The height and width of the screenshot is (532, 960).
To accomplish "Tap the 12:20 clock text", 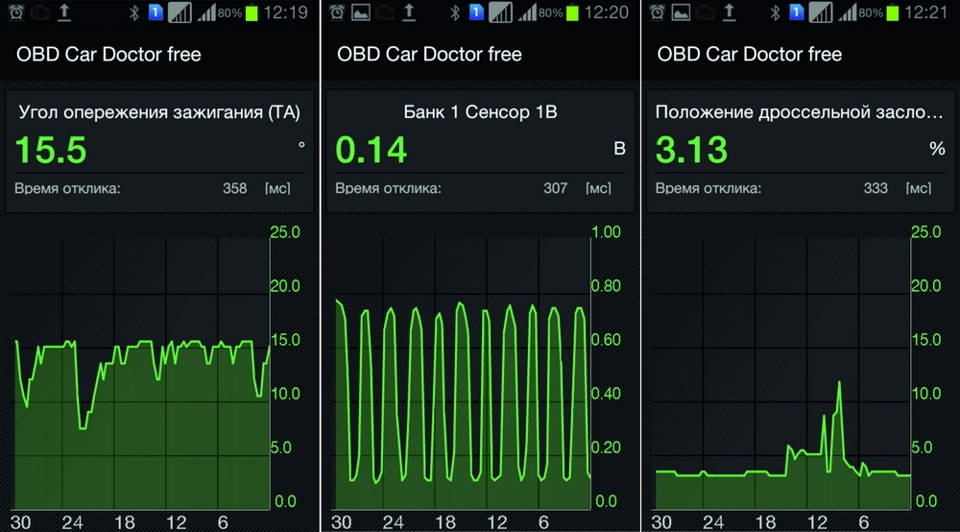I will (x=606, y=13).
